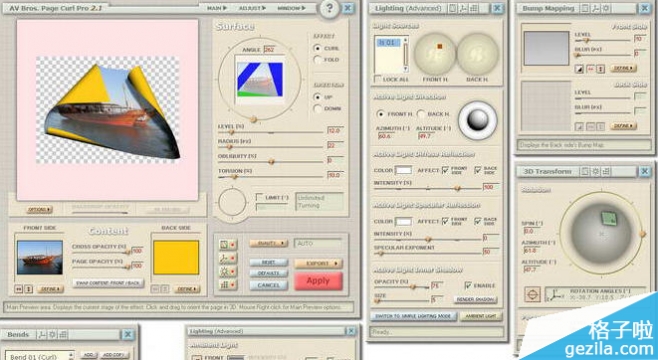Open the Main menu in the title bar
The image size is (658, 360).
(217, 8)
